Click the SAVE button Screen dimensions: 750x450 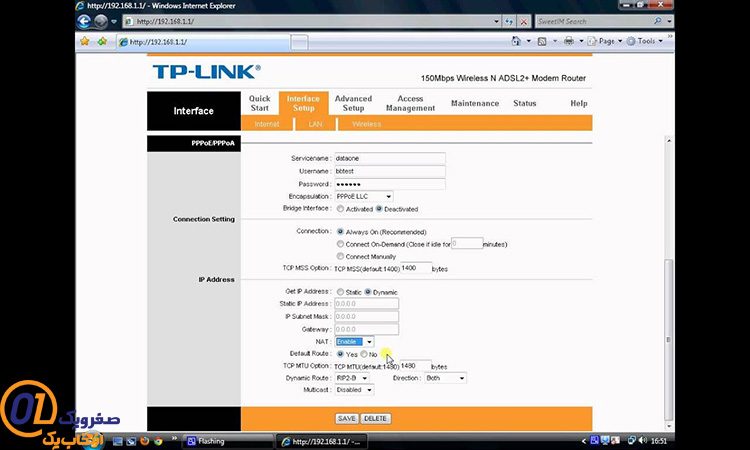pyautogui.click(x=346, y=418)
